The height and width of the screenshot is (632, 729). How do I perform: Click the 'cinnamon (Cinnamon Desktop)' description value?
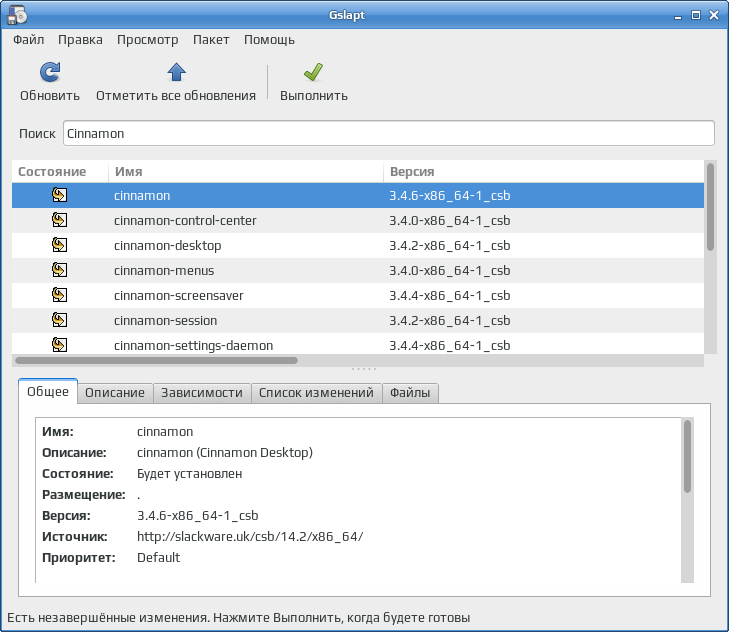click(x=225, y=453)
